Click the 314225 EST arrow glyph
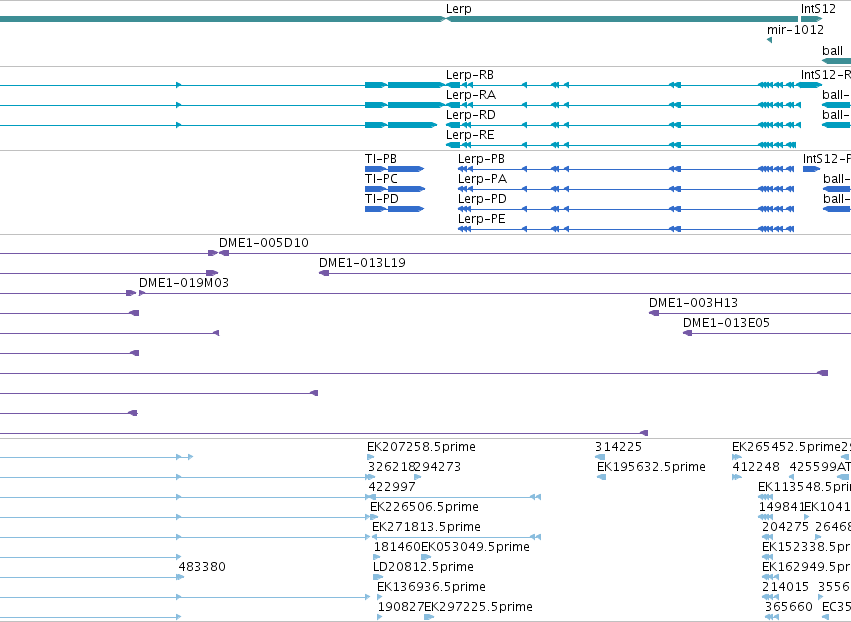 [x=600, y=457]
